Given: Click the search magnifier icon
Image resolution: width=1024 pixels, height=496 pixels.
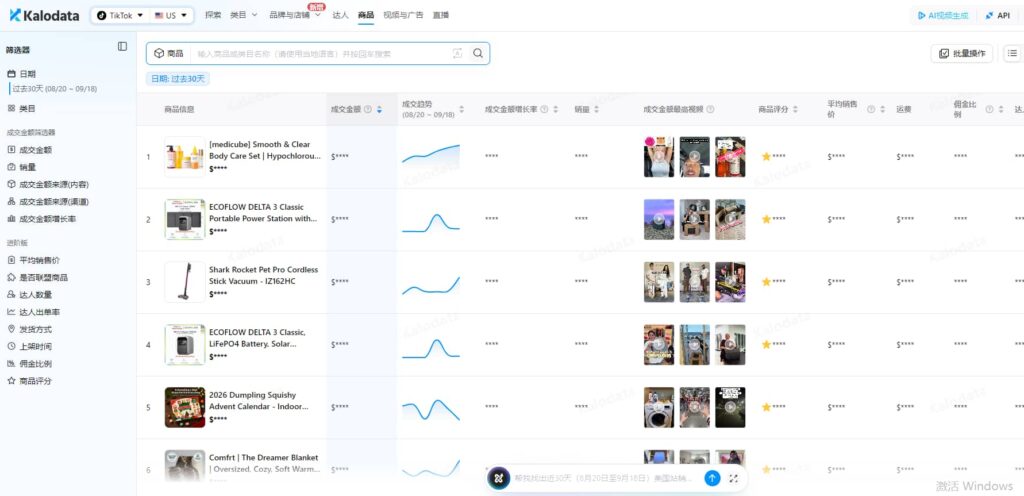Looking at the screenshot, I should 478,54.
